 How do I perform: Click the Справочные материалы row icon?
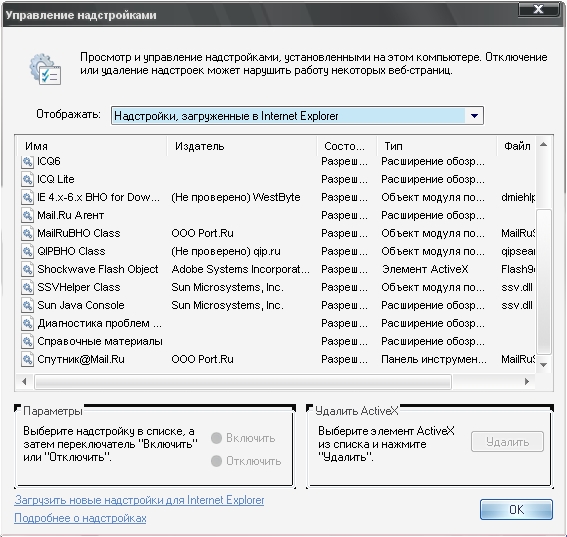coord(27,341)
